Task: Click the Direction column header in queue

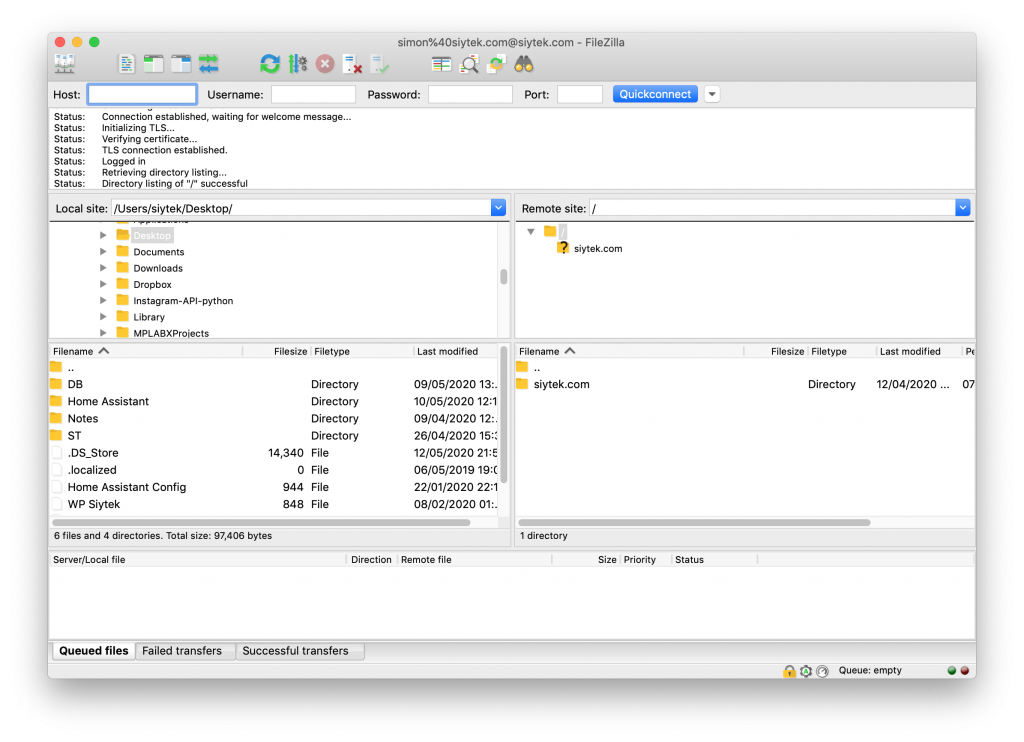Action: [371, 560]
